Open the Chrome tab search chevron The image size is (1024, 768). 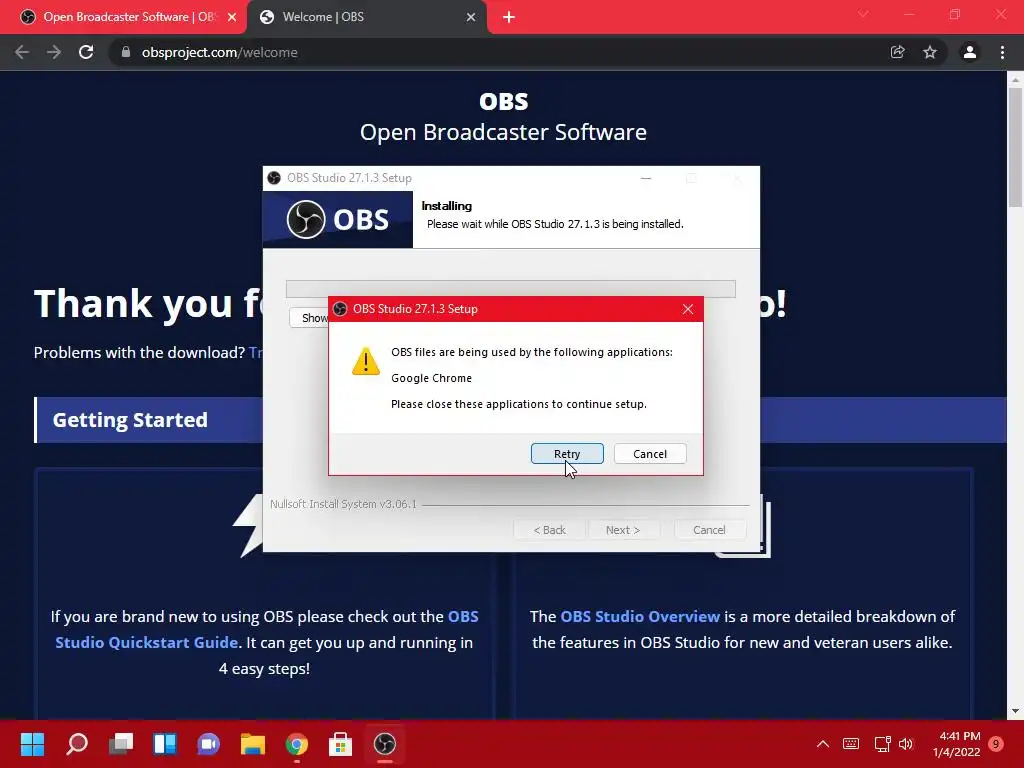[863, 14]
